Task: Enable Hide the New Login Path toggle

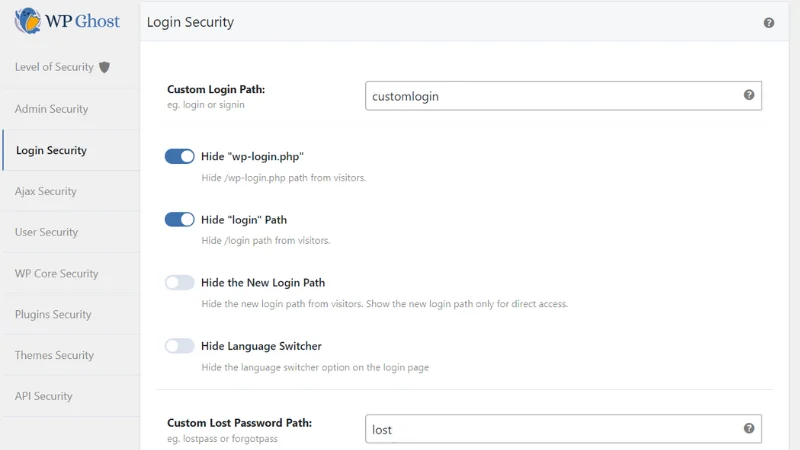Action: (180, 283)
